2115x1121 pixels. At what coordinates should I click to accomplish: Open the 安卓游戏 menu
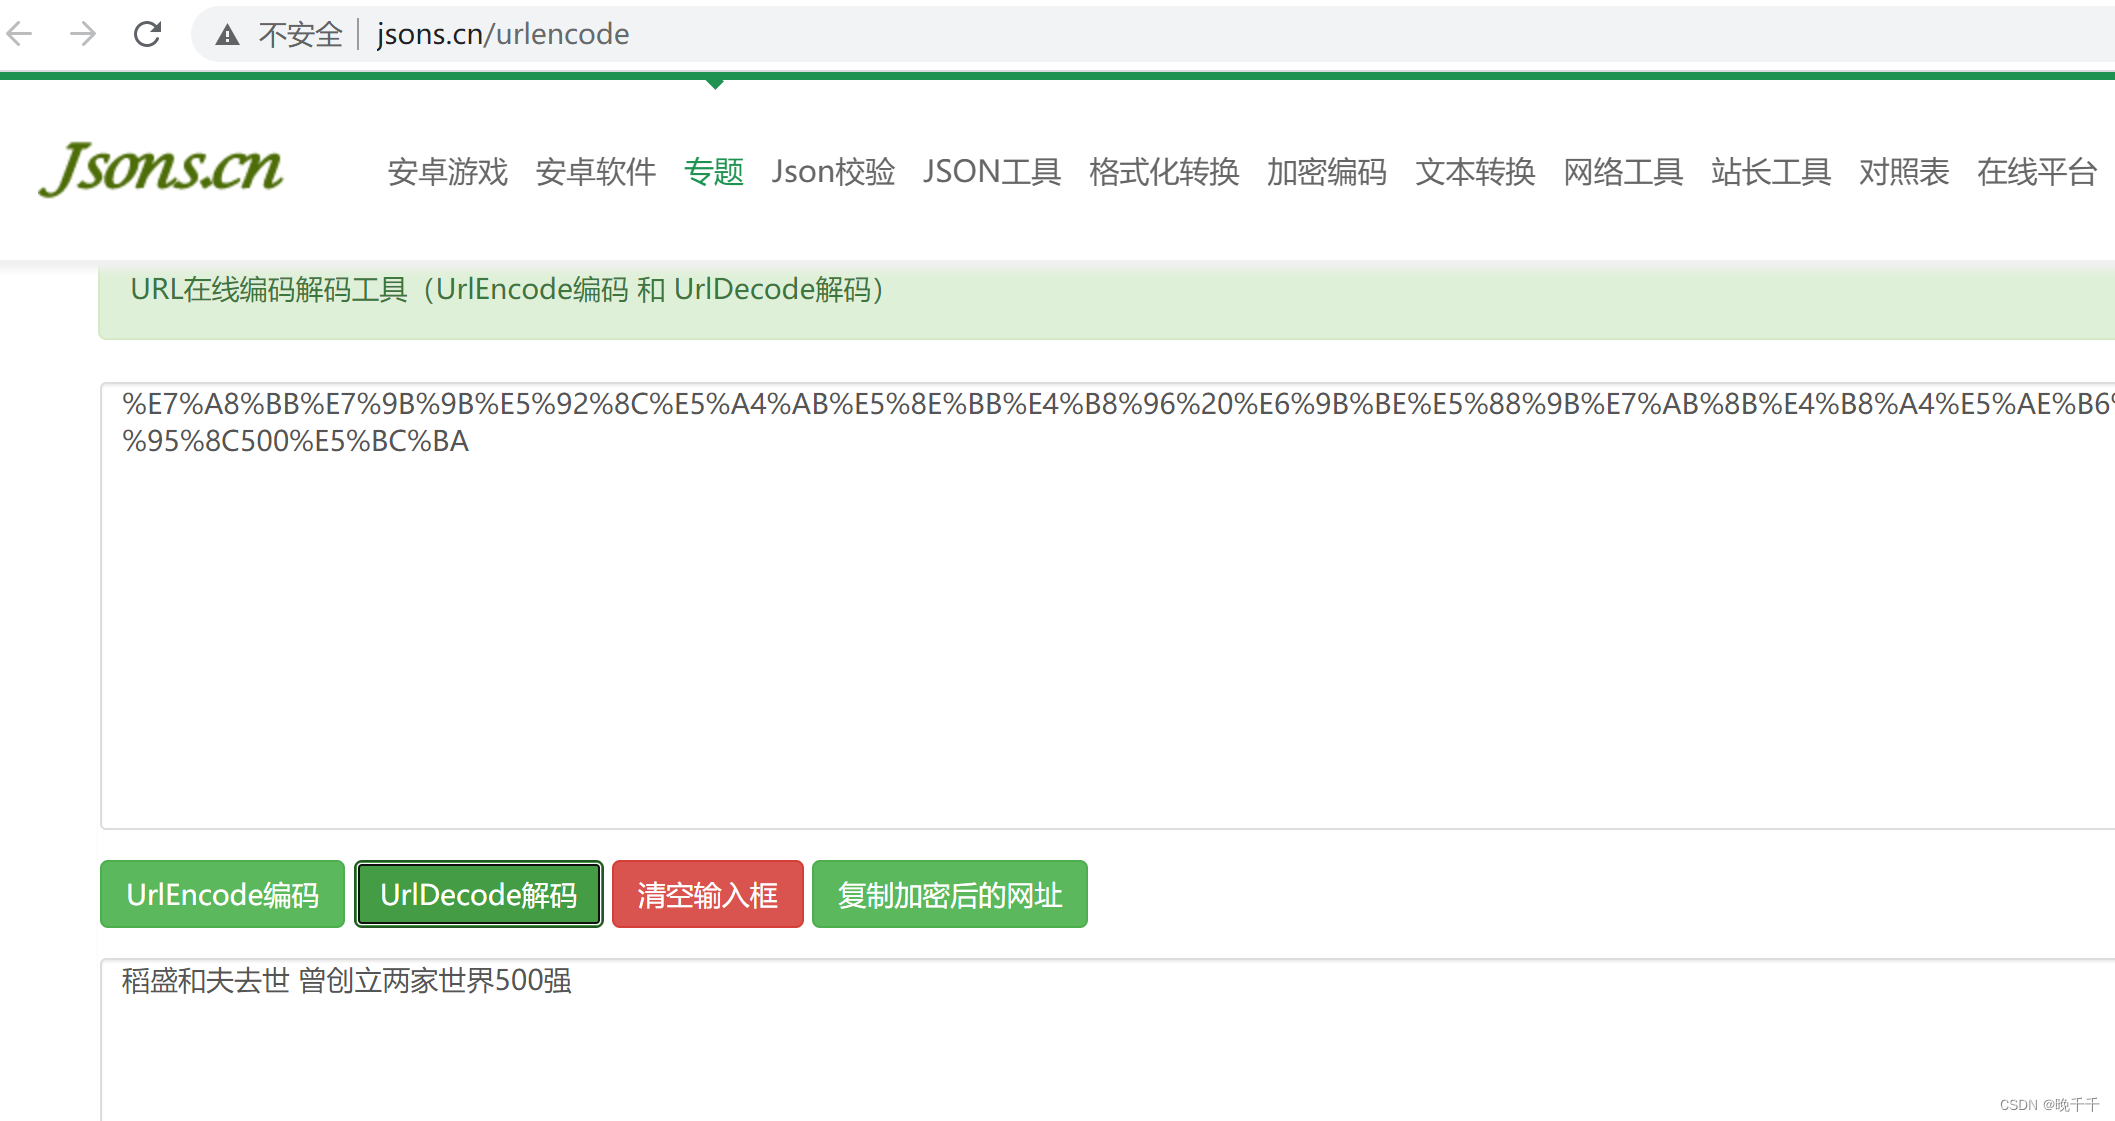coord(448,172)
